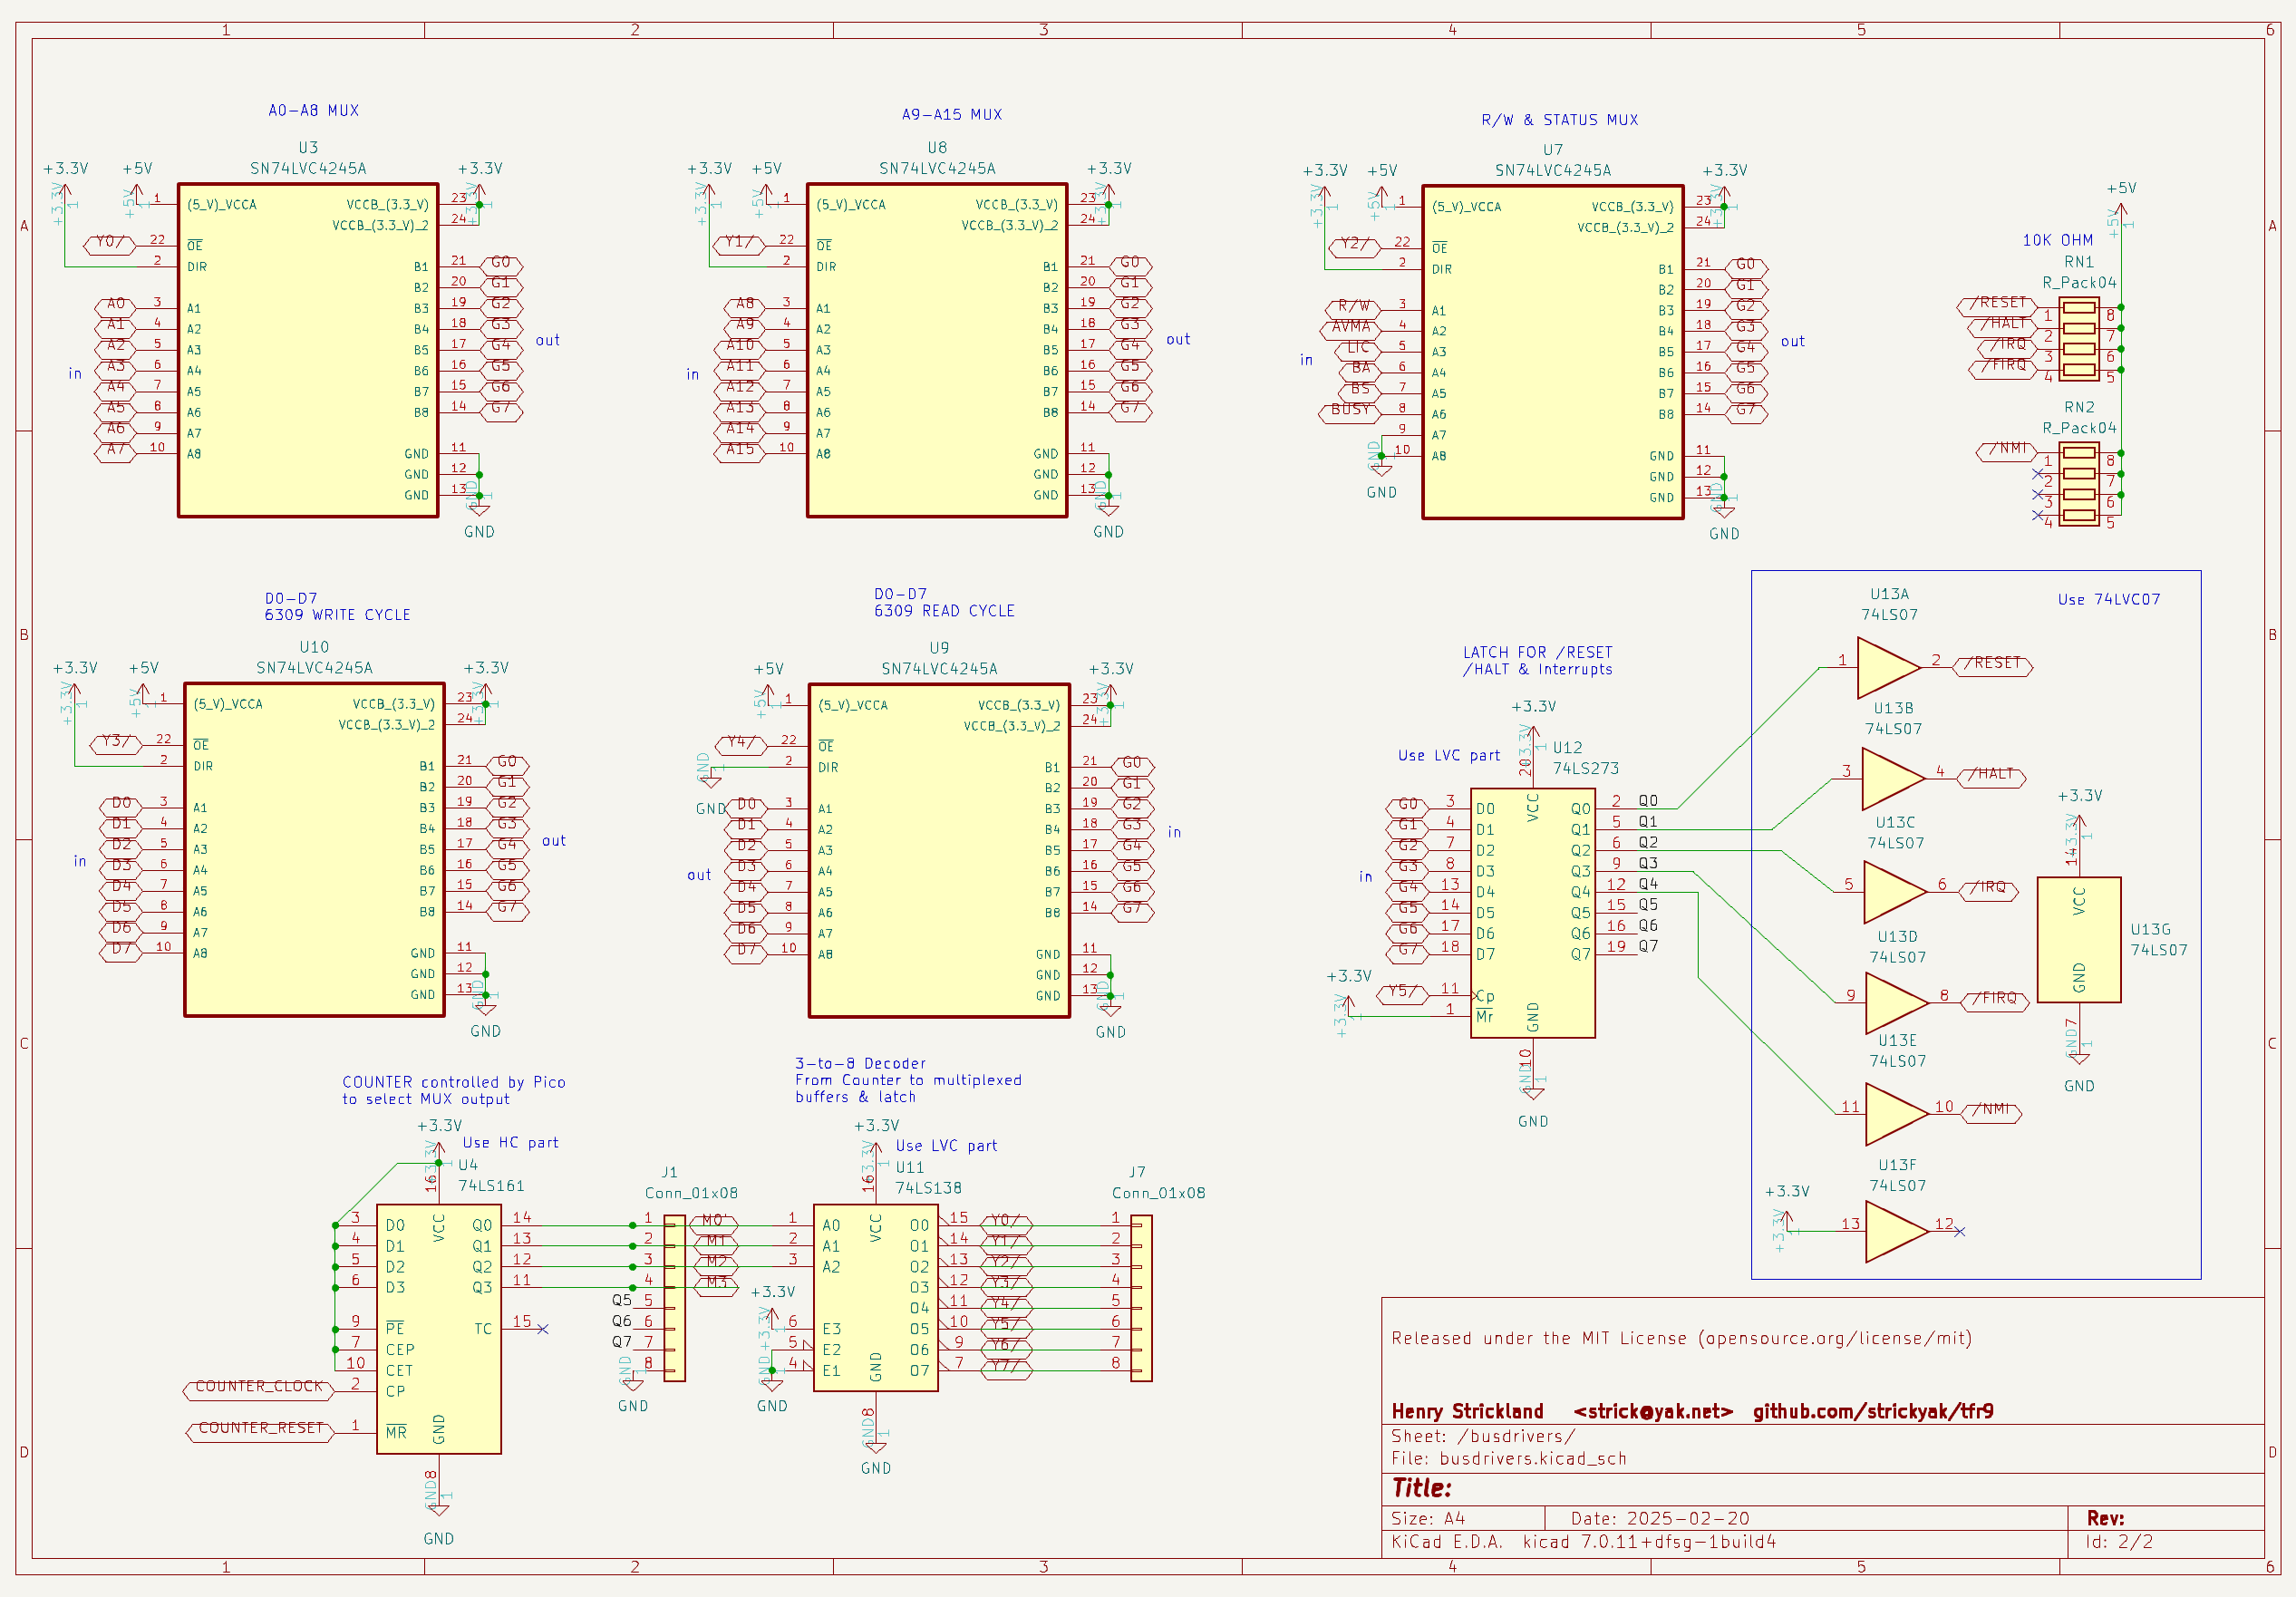Click the COUNTER_CLOCK global label
2296x1597 pixels.
[x=258, y=1390]
